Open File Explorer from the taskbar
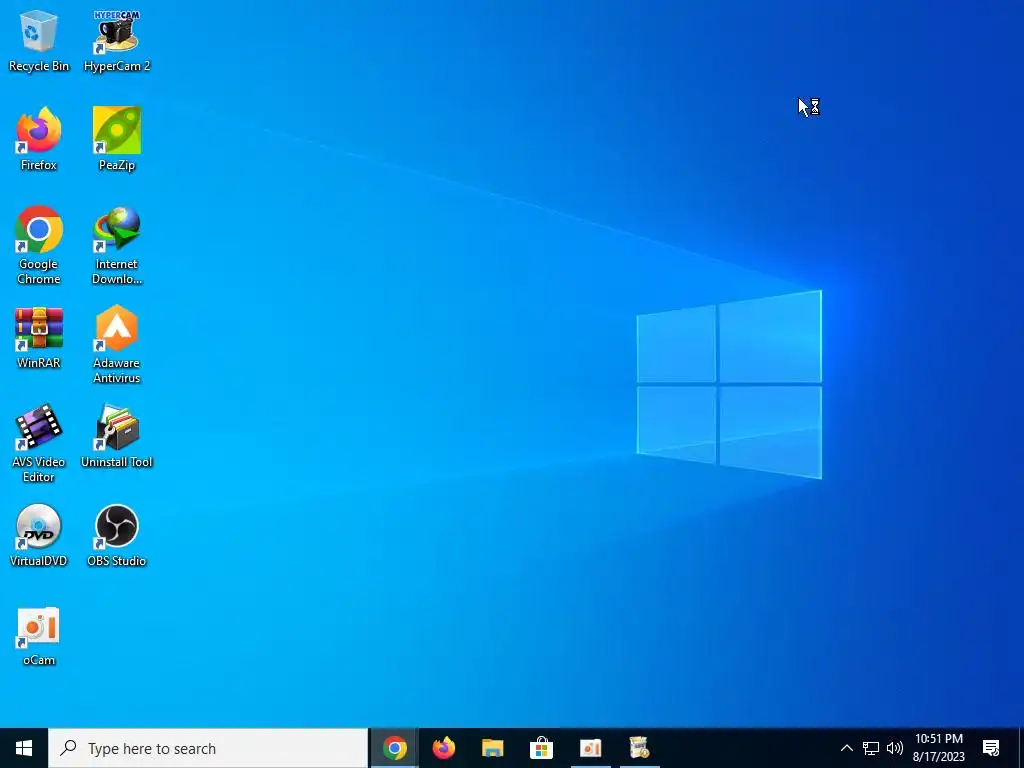The height and width of the screenshot is (768, 1024). [492, 748]
